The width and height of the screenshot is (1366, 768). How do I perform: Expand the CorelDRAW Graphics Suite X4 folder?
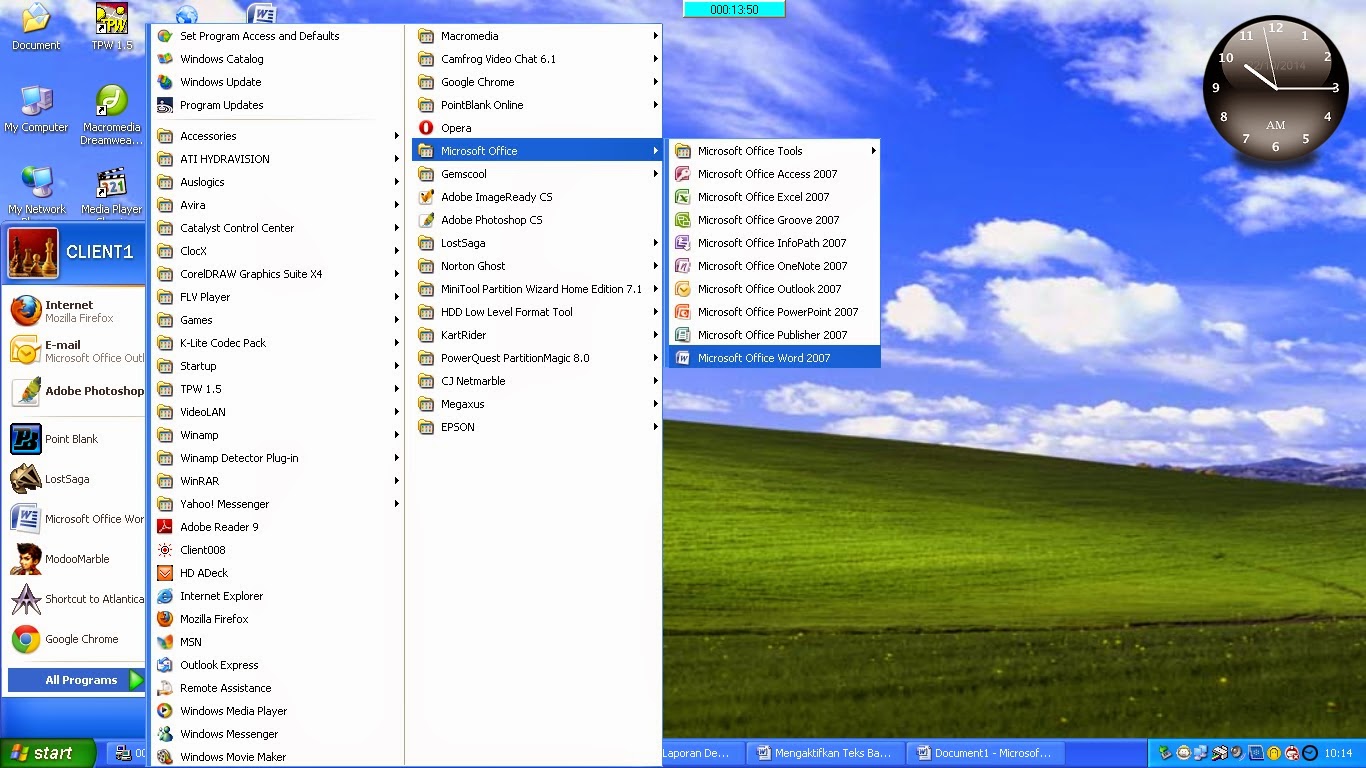coord(277,274)
